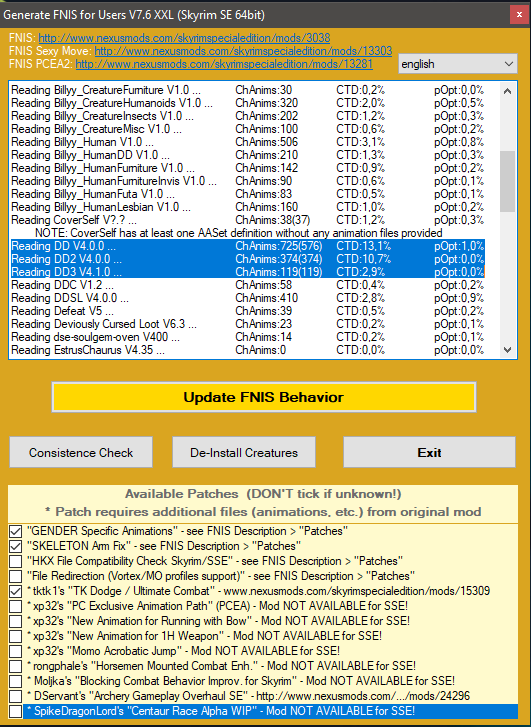Select 'Reading DDC V1.2' line

click(248, 285)
